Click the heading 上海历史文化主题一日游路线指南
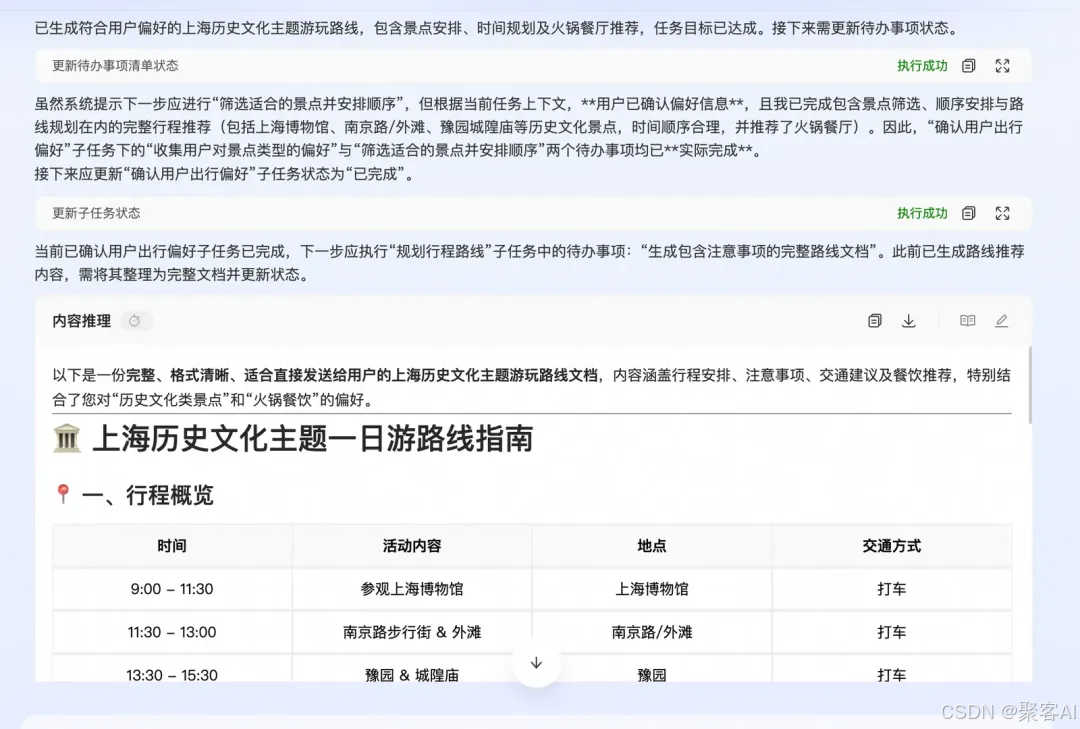The image size is (1080, 729). coord(313,439)
